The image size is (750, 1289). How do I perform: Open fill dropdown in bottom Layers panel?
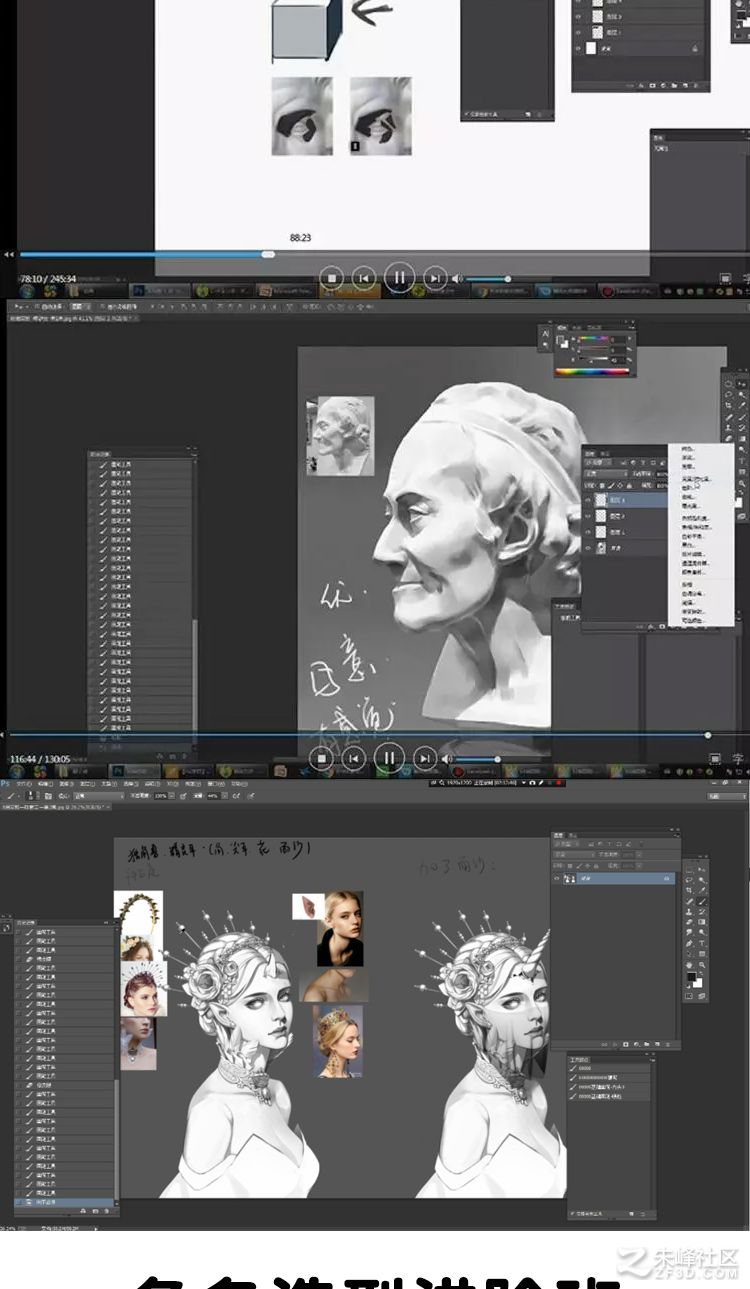639,866
